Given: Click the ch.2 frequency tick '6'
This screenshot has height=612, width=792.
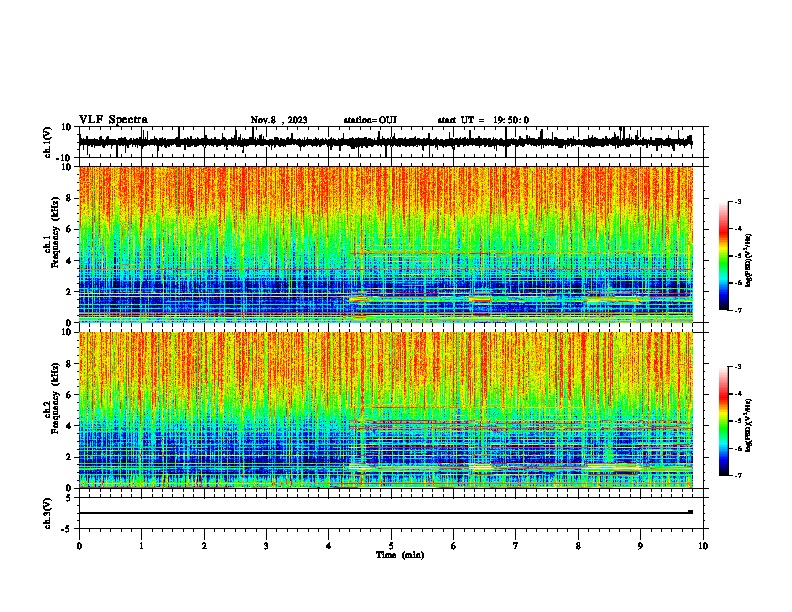Looking at the screenshot, I should (x=69, y=395).
